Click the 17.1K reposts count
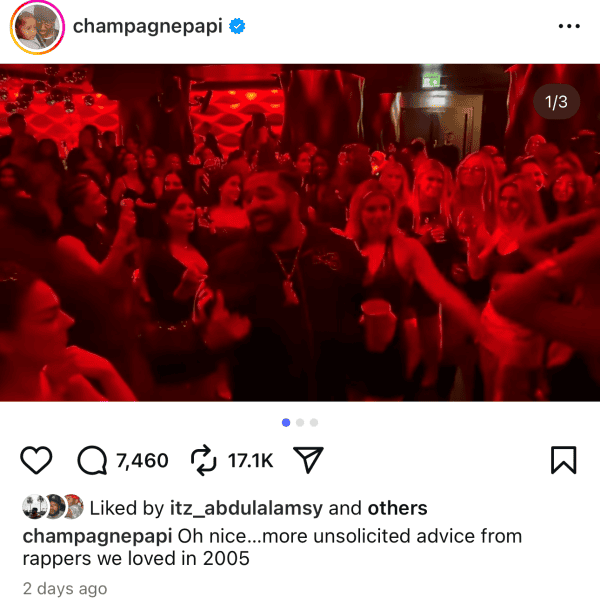The width and height of the screenshot is (600, 611). [251, 461]
